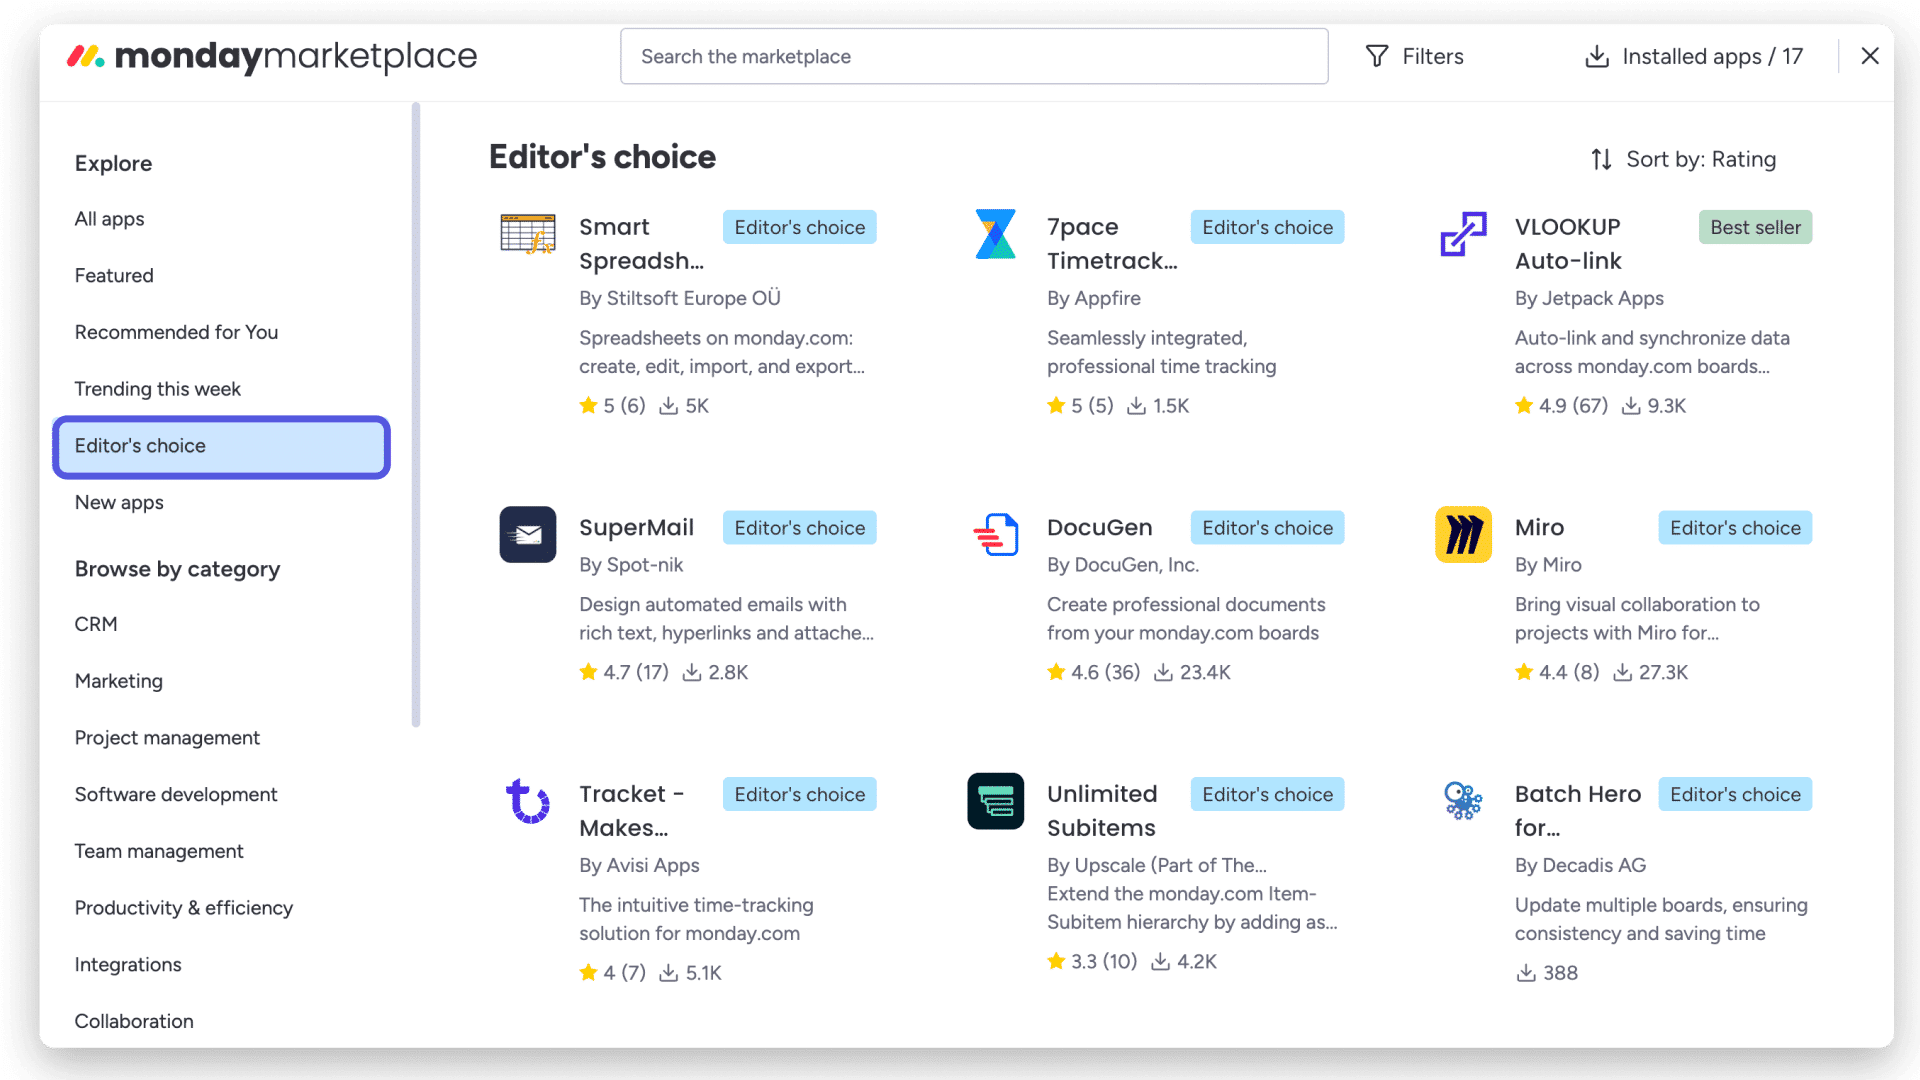The width and height of the screenshot is (1920, 1080).
Task: Browse the Project management category
Action: tap(167, 738)
